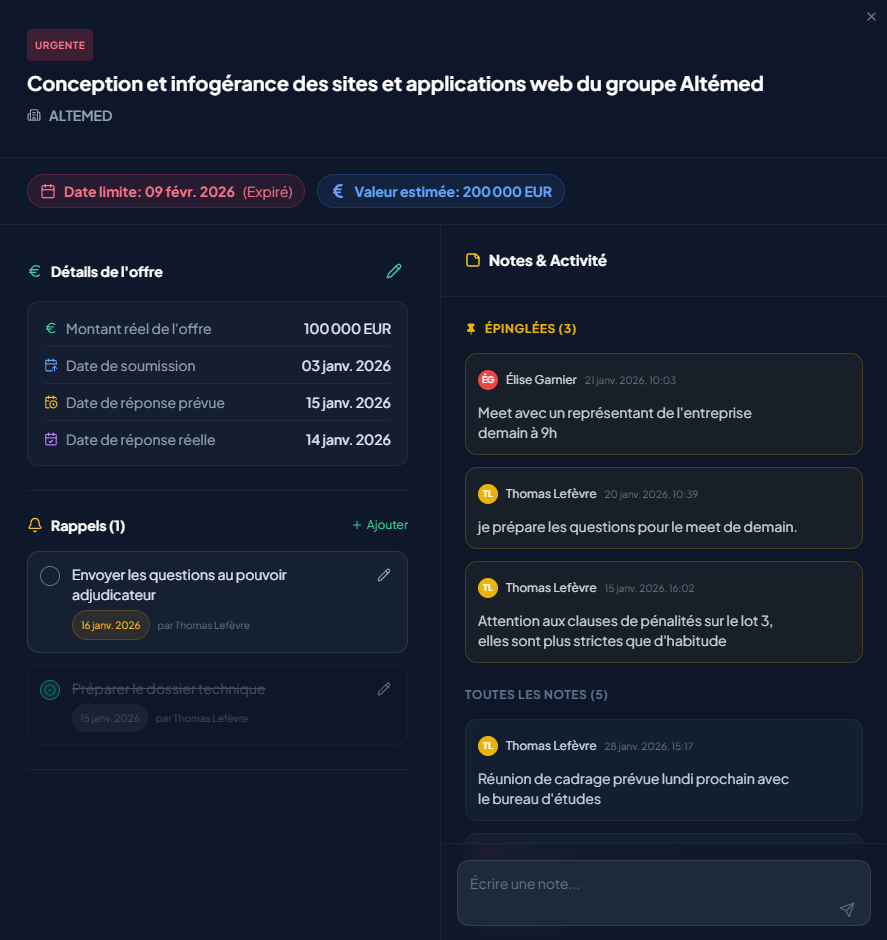The height and width of the screenshot is (940, 887).
Task: Click the ALTEMED building icon
Action: coord(34,116)
